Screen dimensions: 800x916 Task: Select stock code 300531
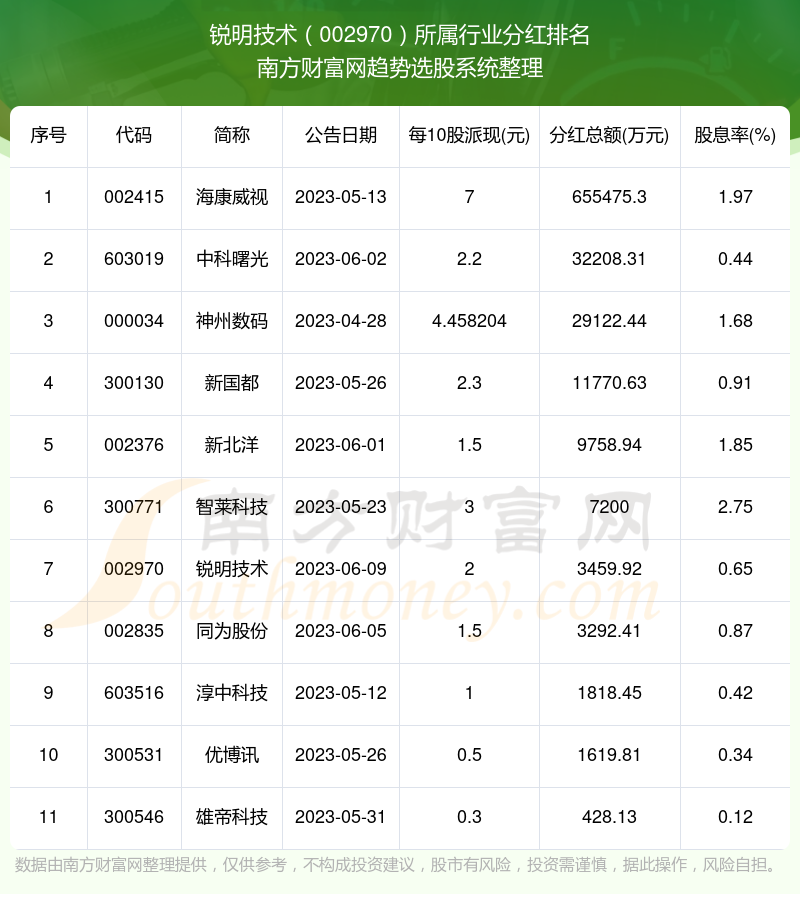click(134, 754)
